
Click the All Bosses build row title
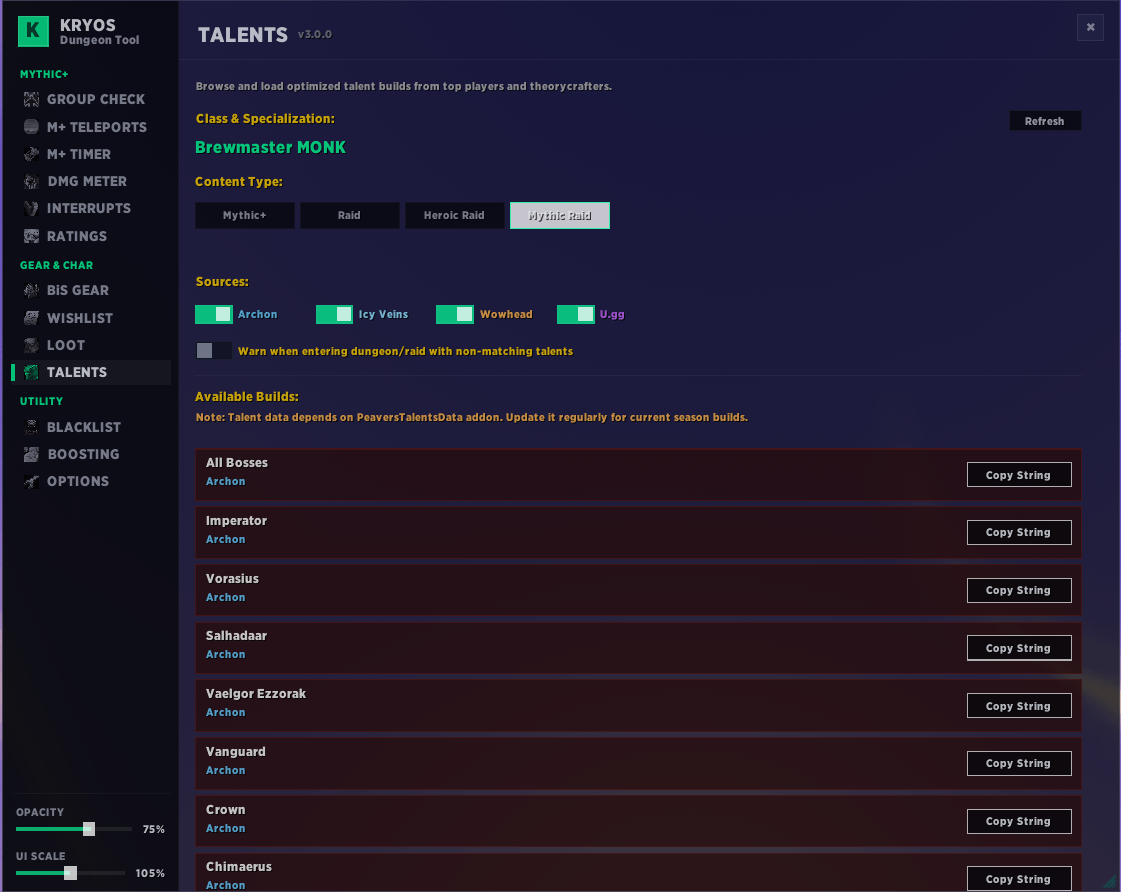[x=237, y=462]
